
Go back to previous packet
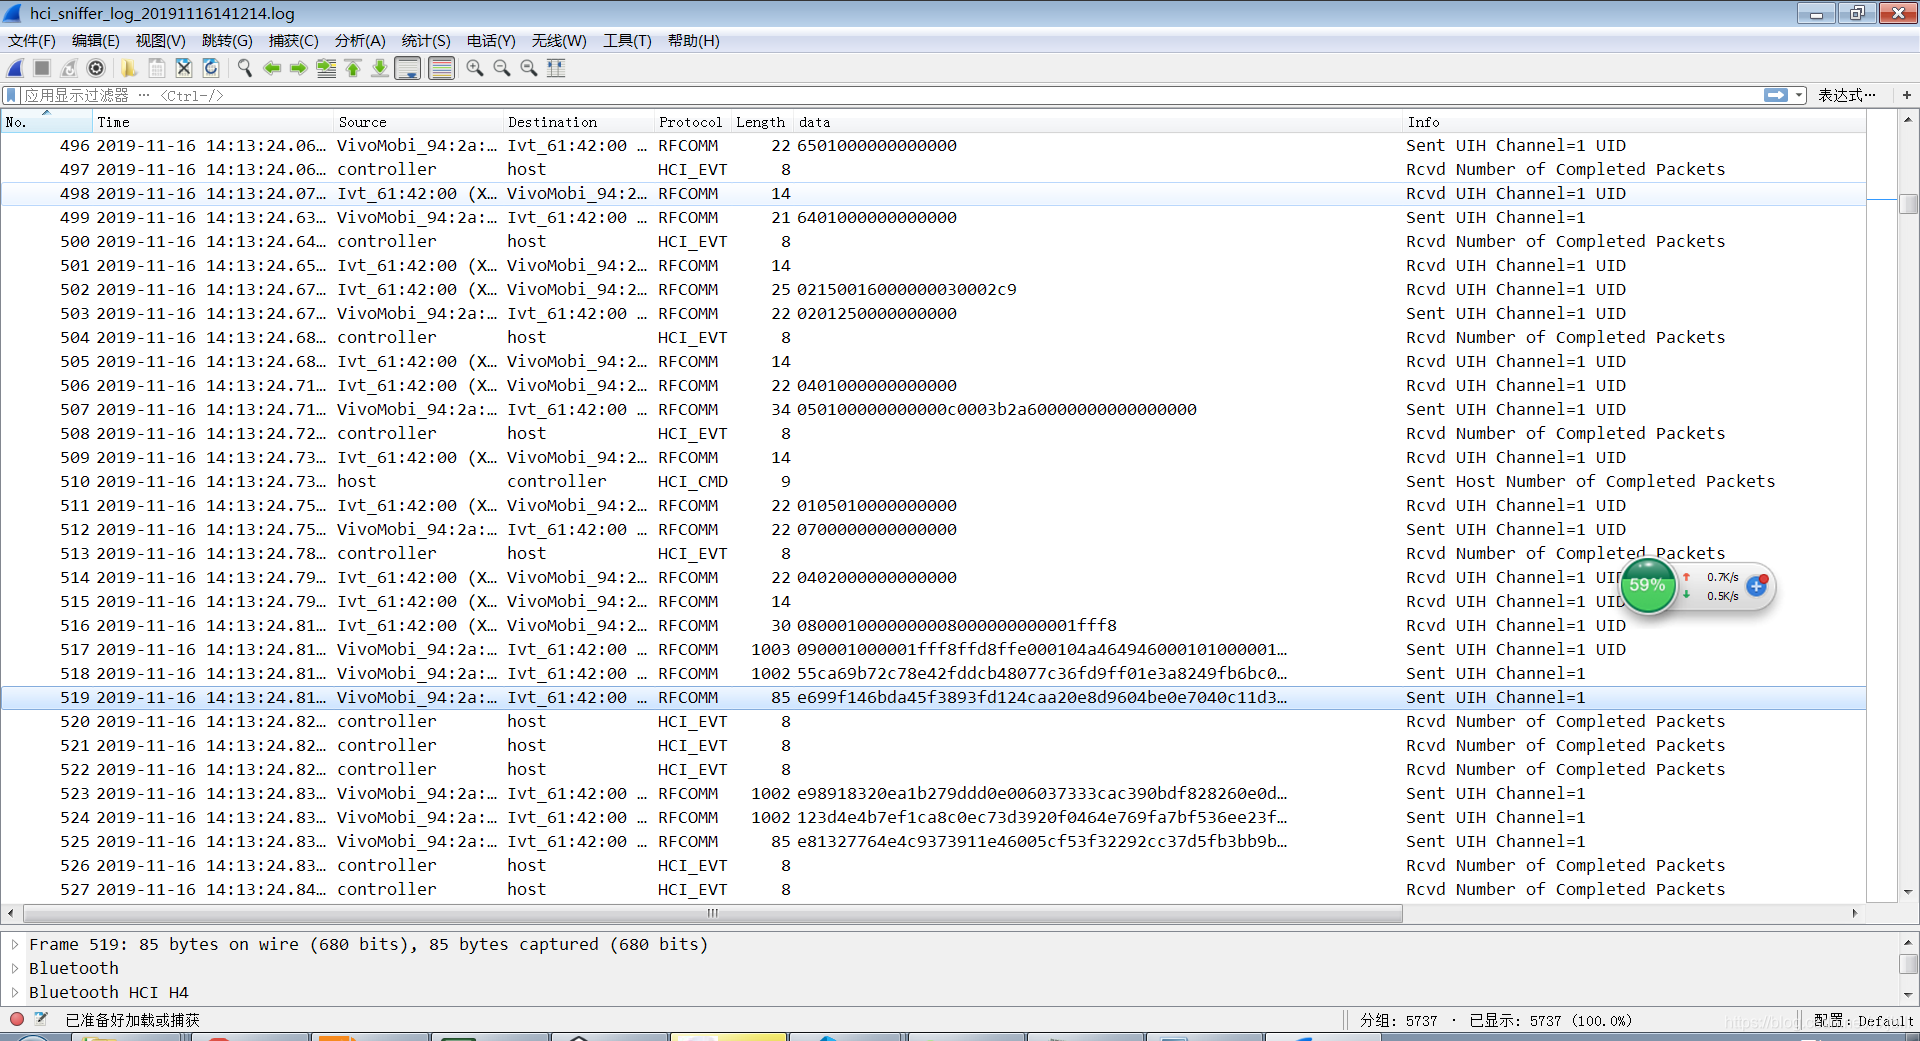271,68
